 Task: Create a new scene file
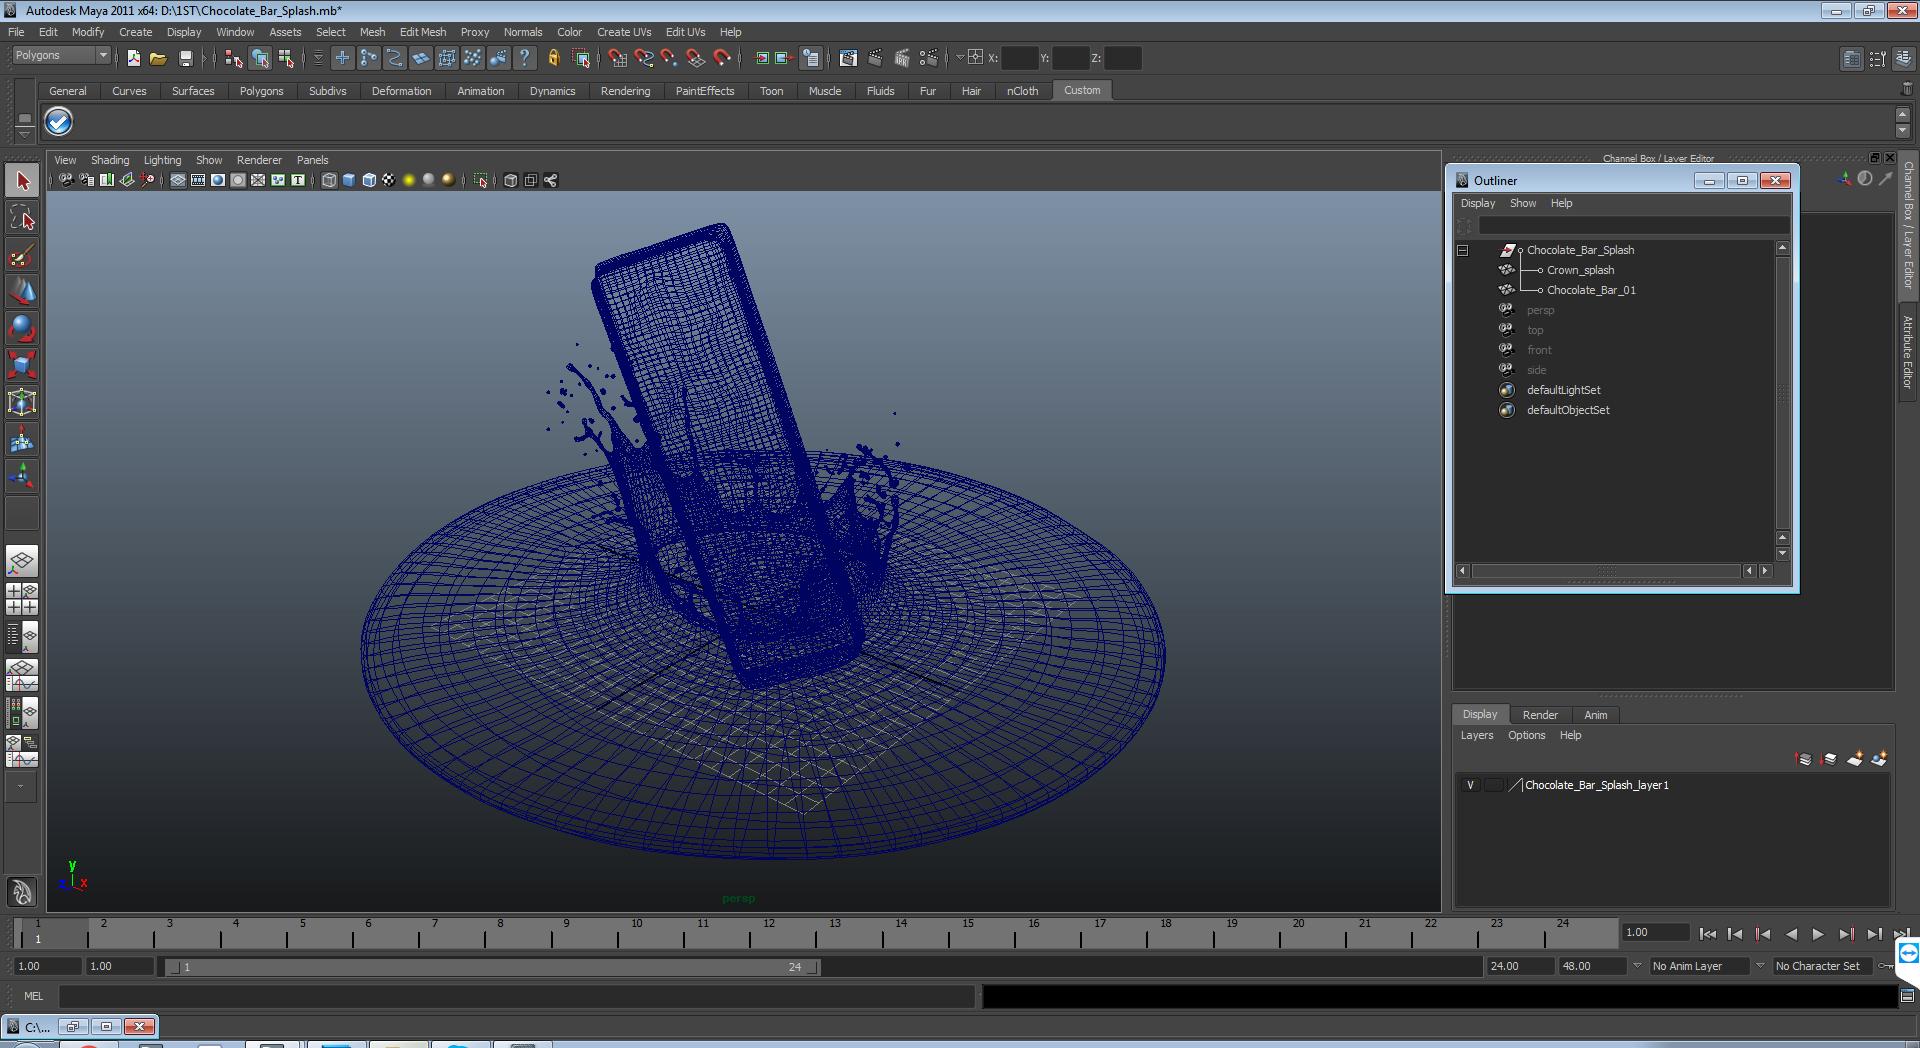click(x=133, y=58)
